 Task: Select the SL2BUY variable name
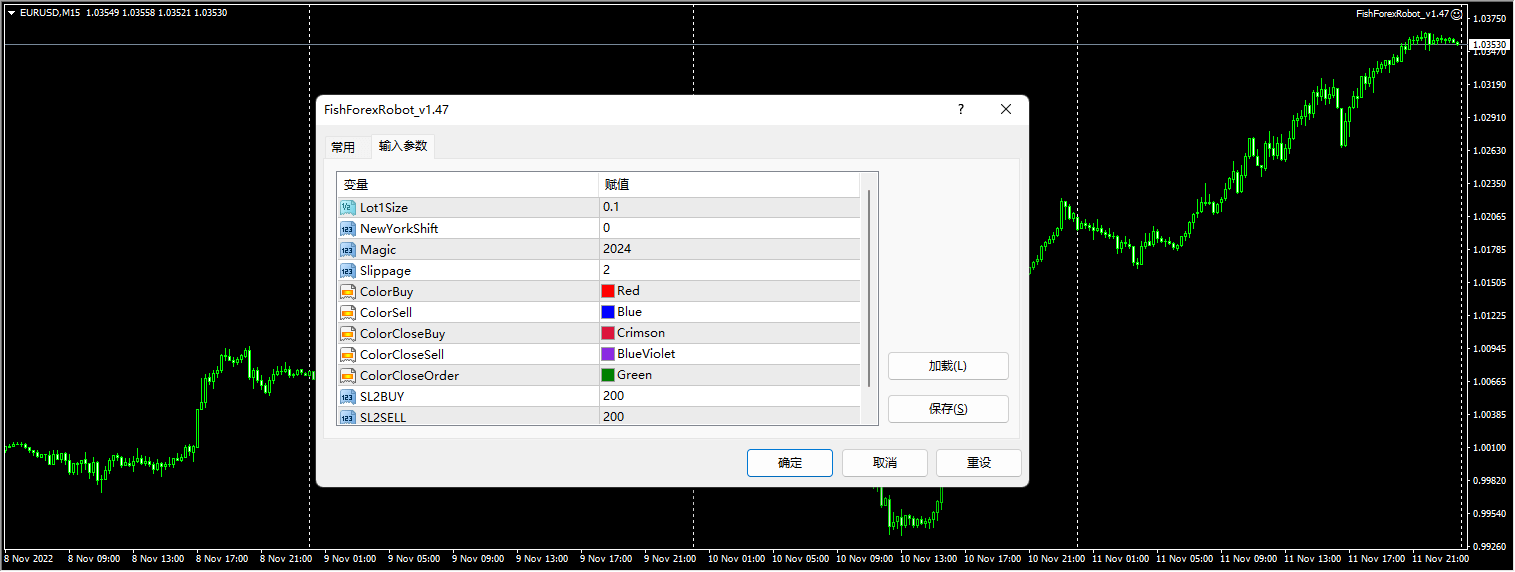coord(383,397)
